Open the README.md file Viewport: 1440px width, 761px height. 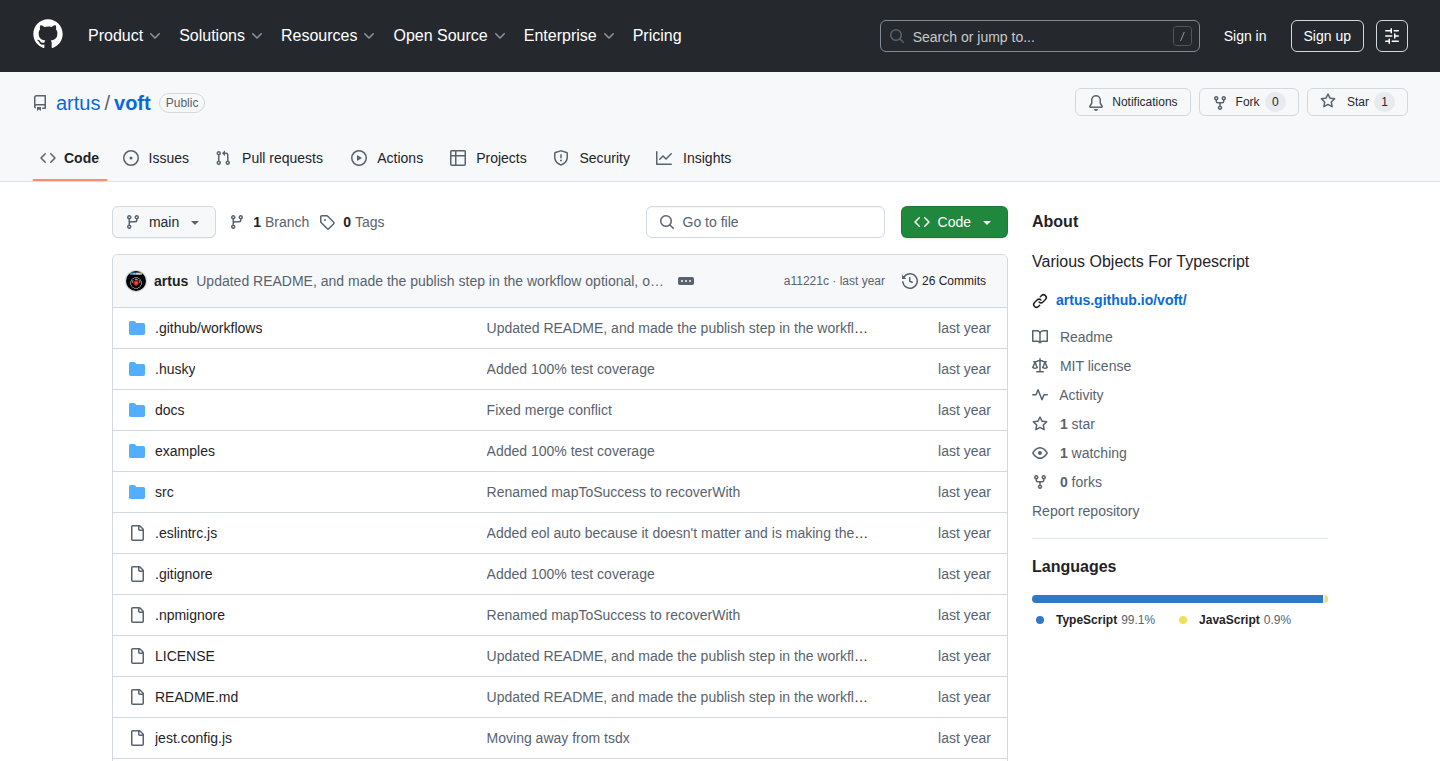point(196,697)
